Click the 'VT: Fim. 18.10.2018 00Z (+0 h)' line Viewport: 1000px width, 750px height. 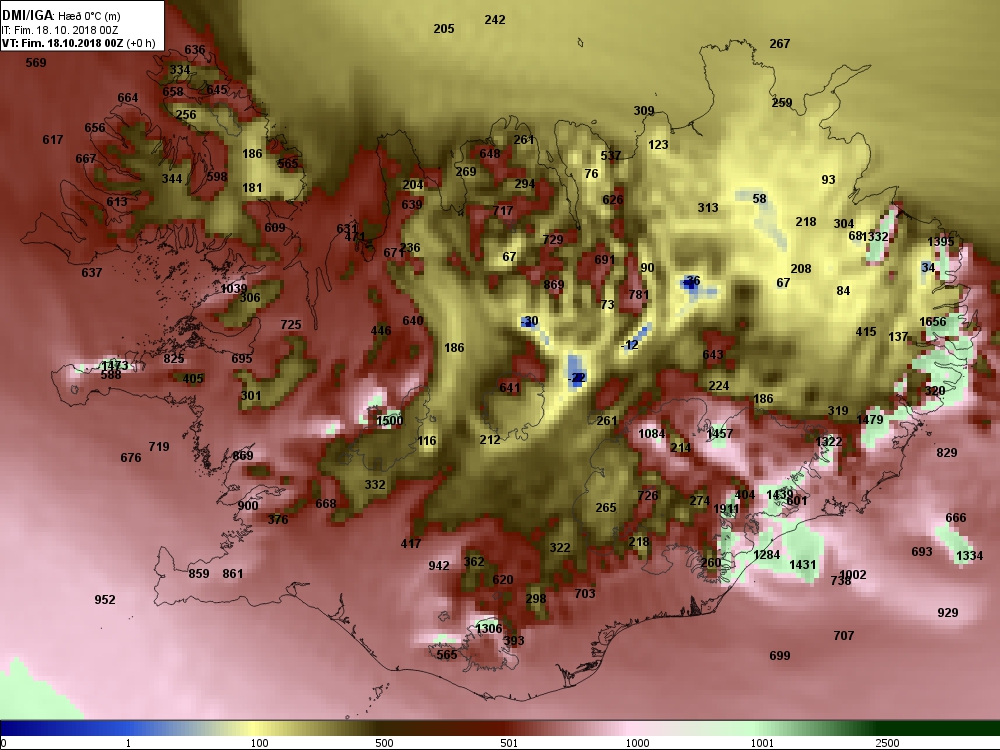[78, 43]
